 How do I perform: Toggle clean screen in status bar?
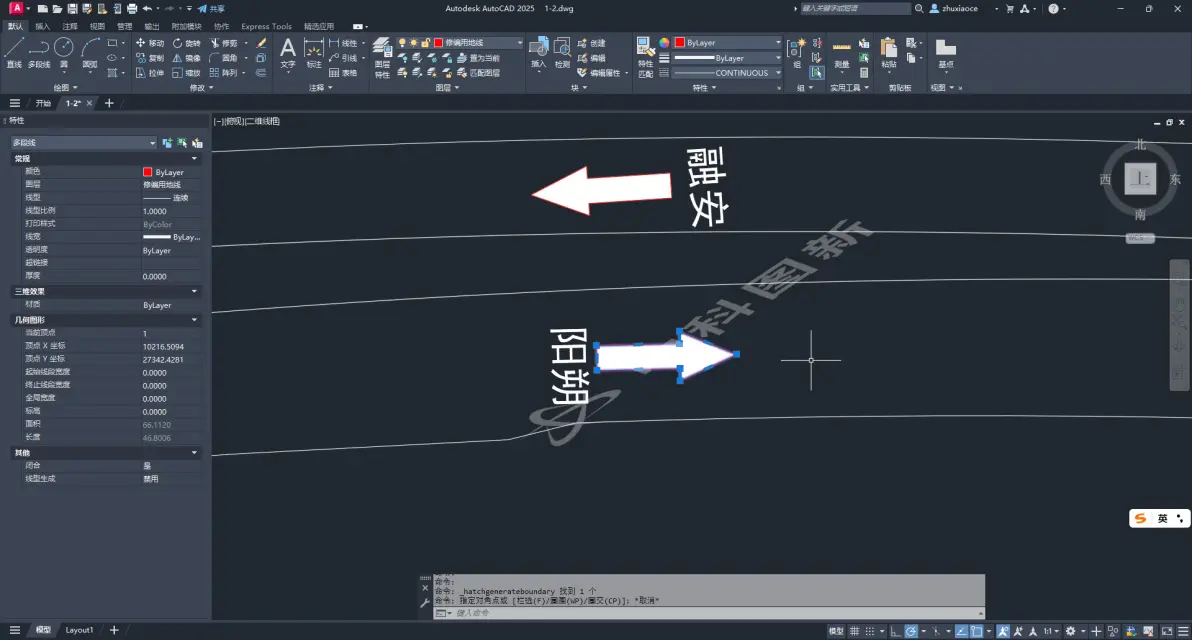(x=1167, y=631)
